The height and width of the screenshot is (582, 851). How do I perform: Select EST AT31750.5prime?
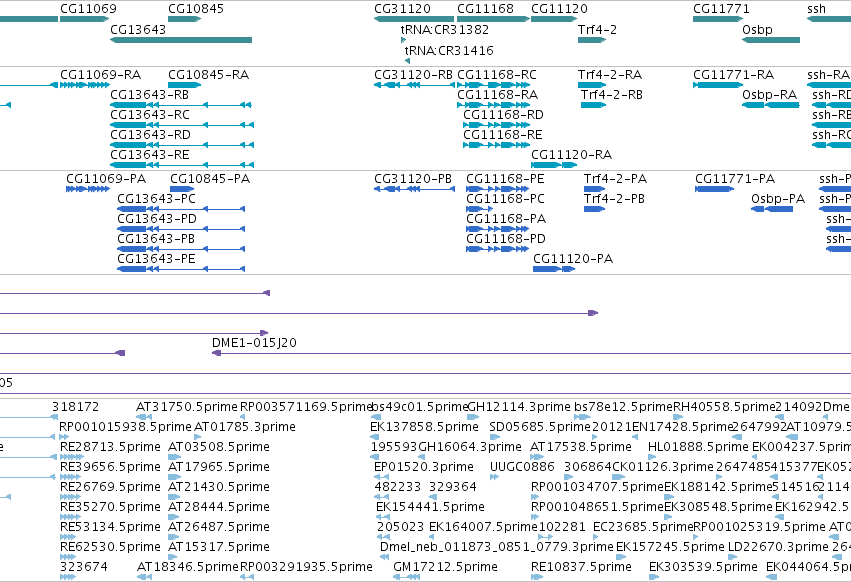[x=187, y=407]
